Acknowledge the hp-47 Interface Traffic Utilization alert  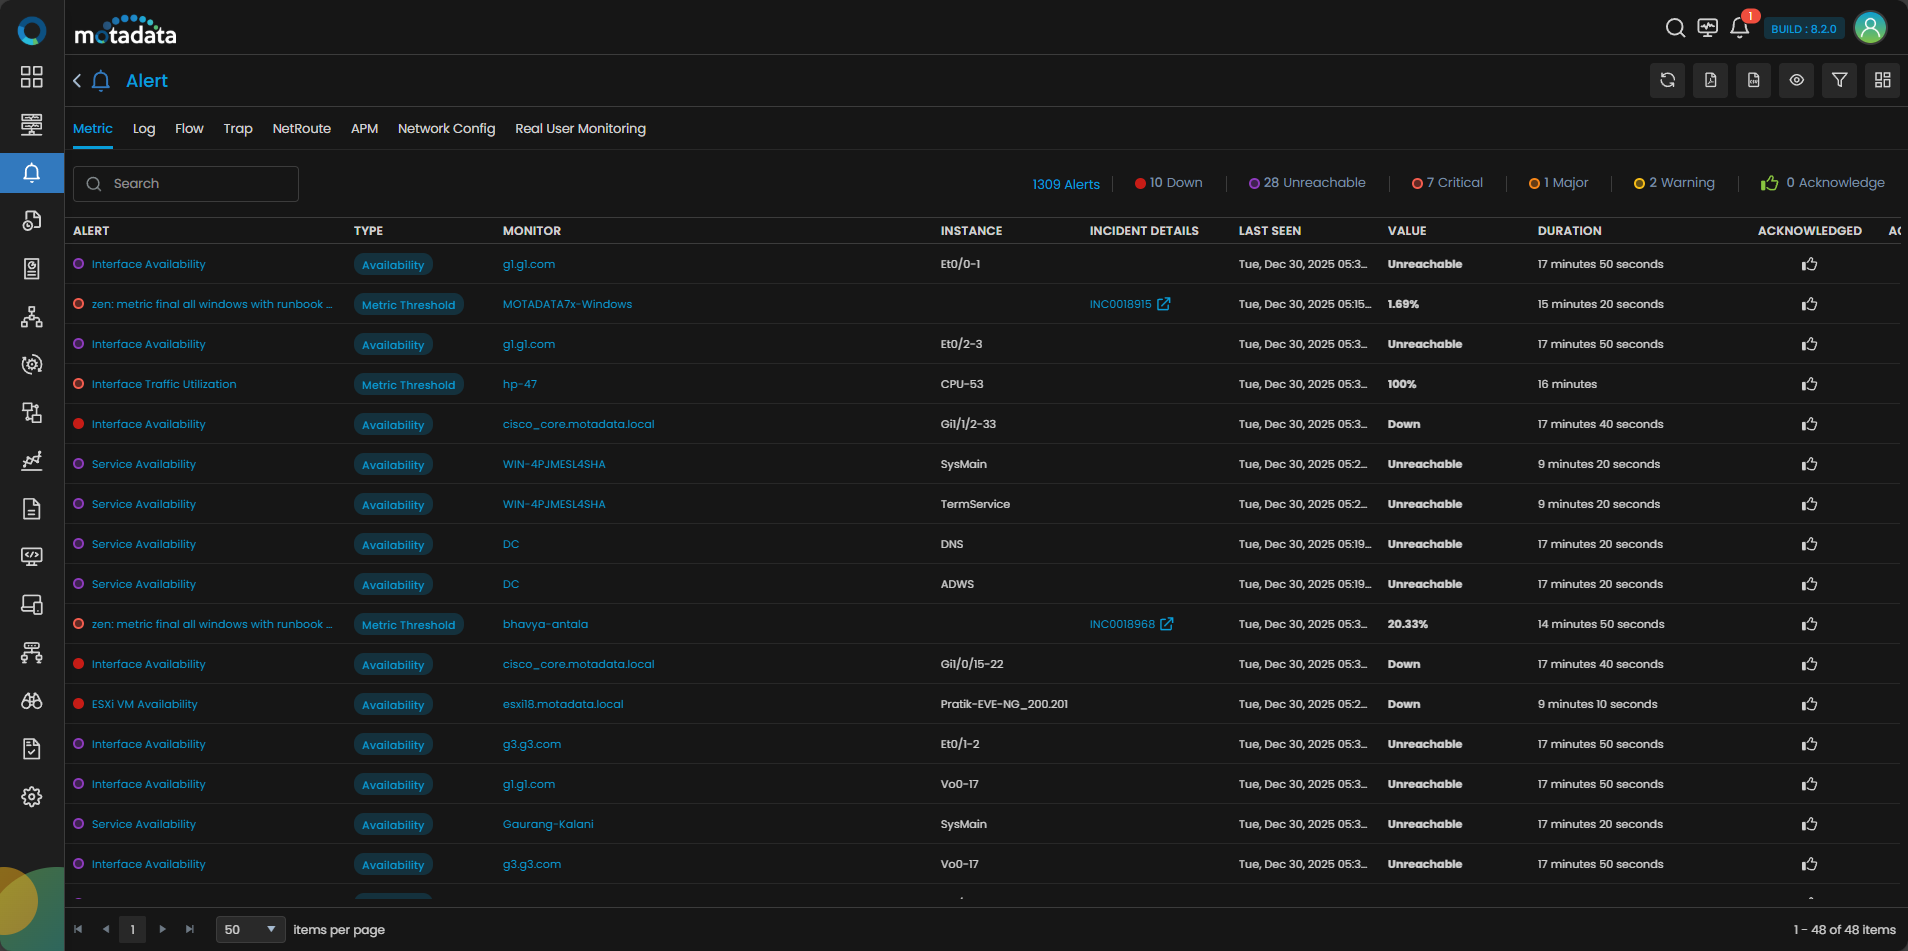[x=1809, y=384]
